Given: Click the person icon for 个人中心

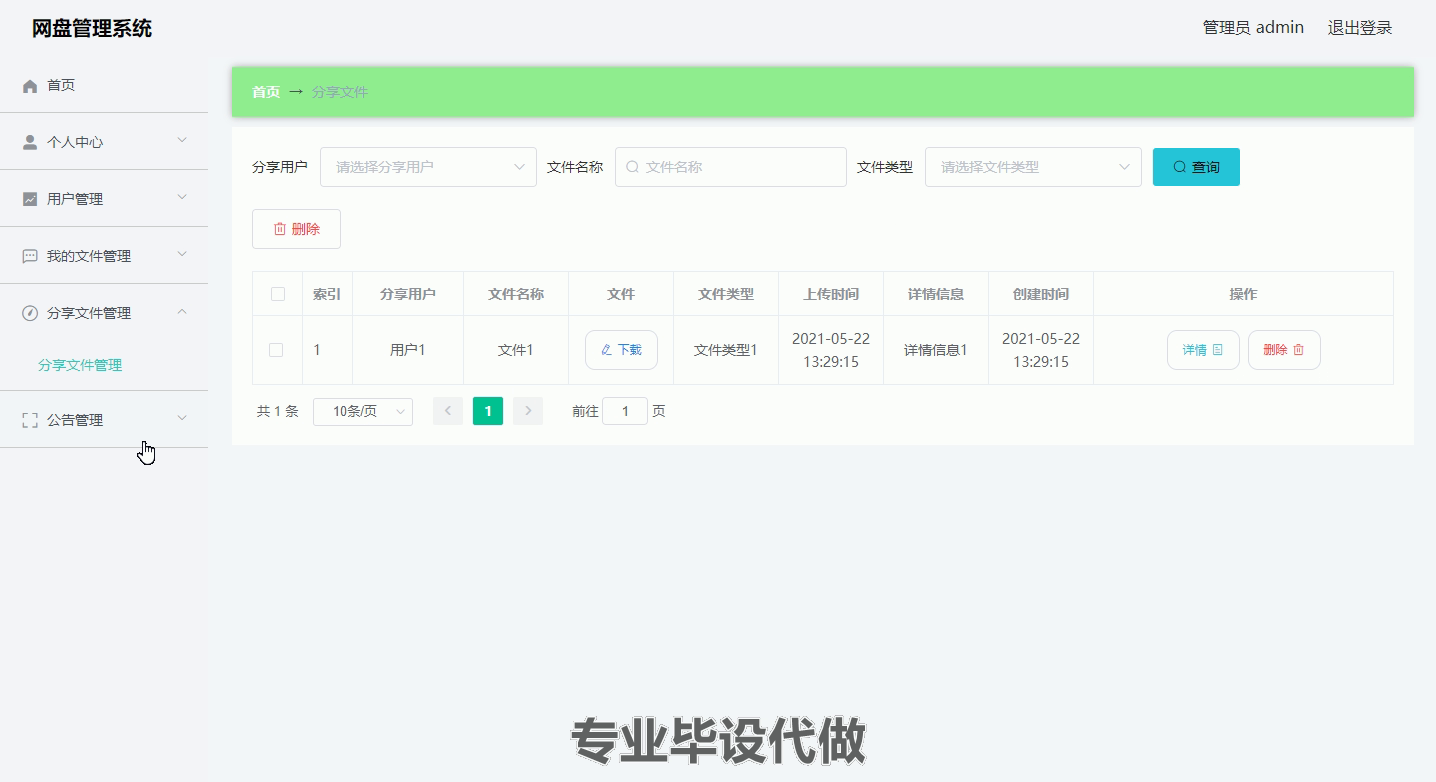Looking at the screenshot, I should 30,142.
